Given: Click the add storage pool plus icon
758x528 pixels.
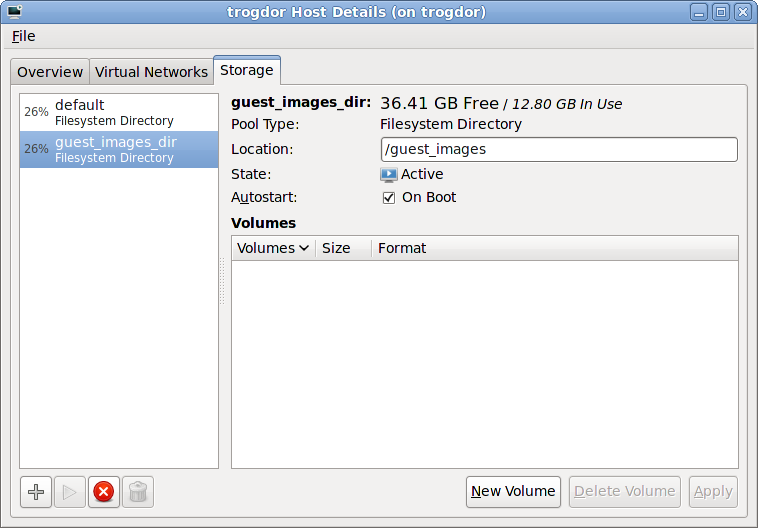Looking at the screenshot, I should (36, 492).
